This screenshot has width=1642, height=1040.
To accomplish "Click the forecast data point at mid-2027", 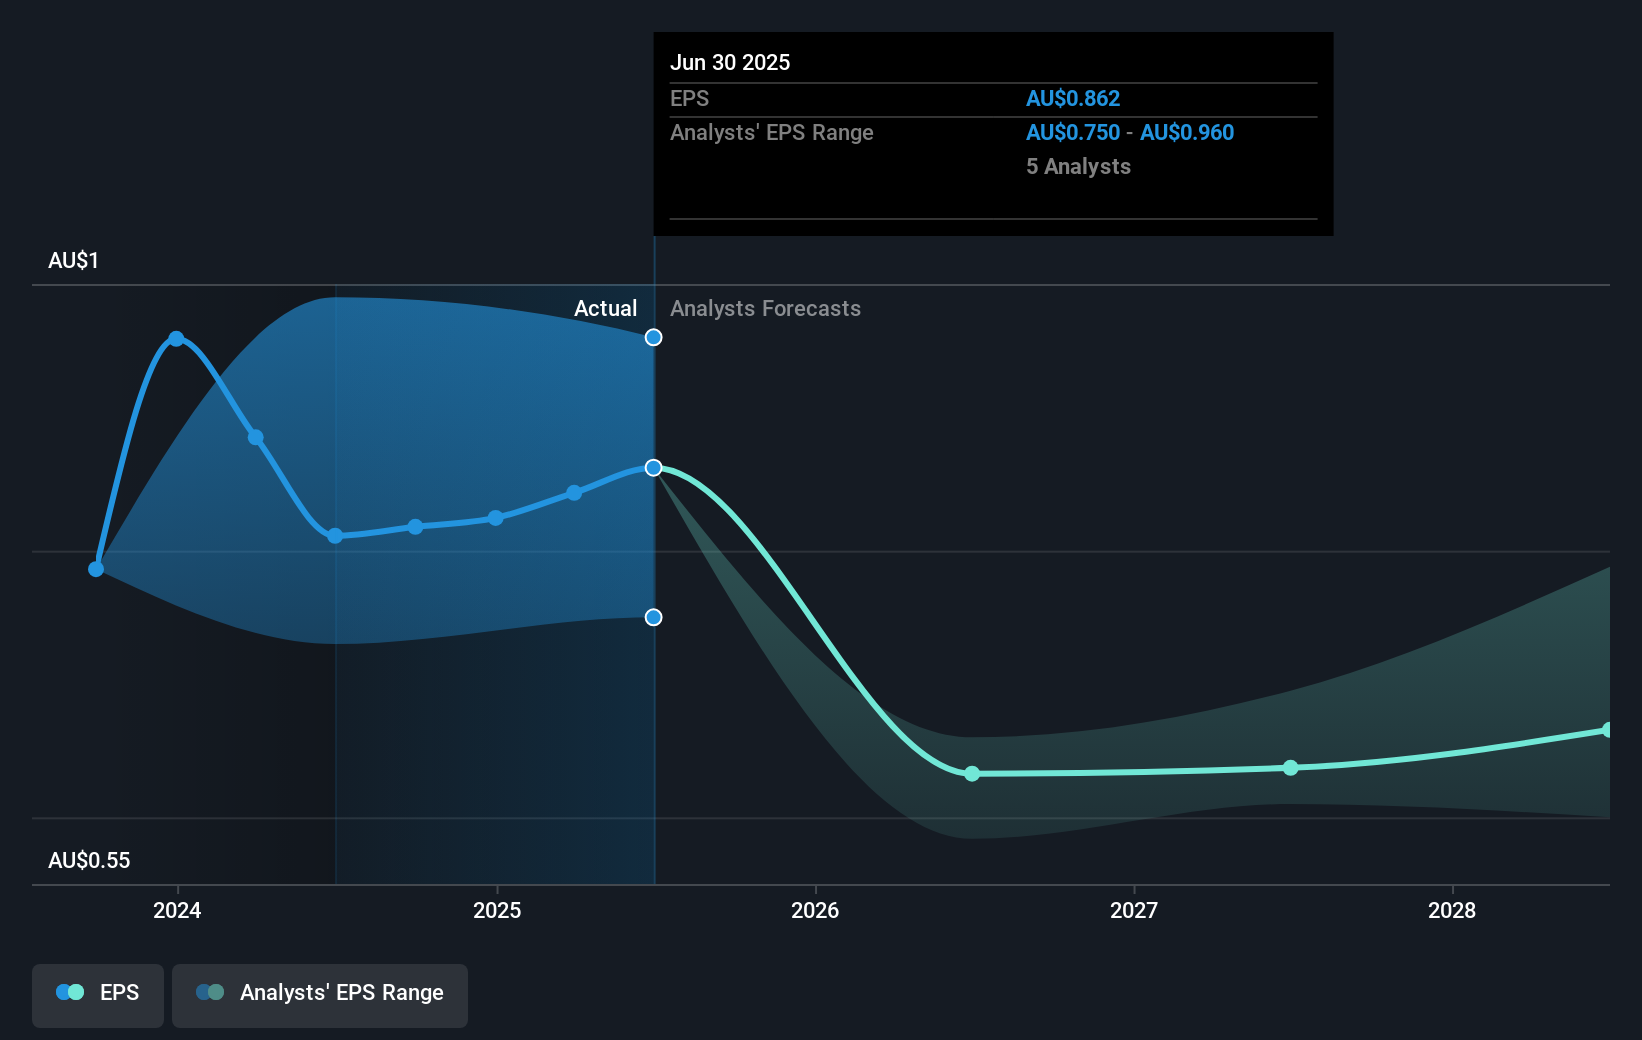I will point(1290,768).
